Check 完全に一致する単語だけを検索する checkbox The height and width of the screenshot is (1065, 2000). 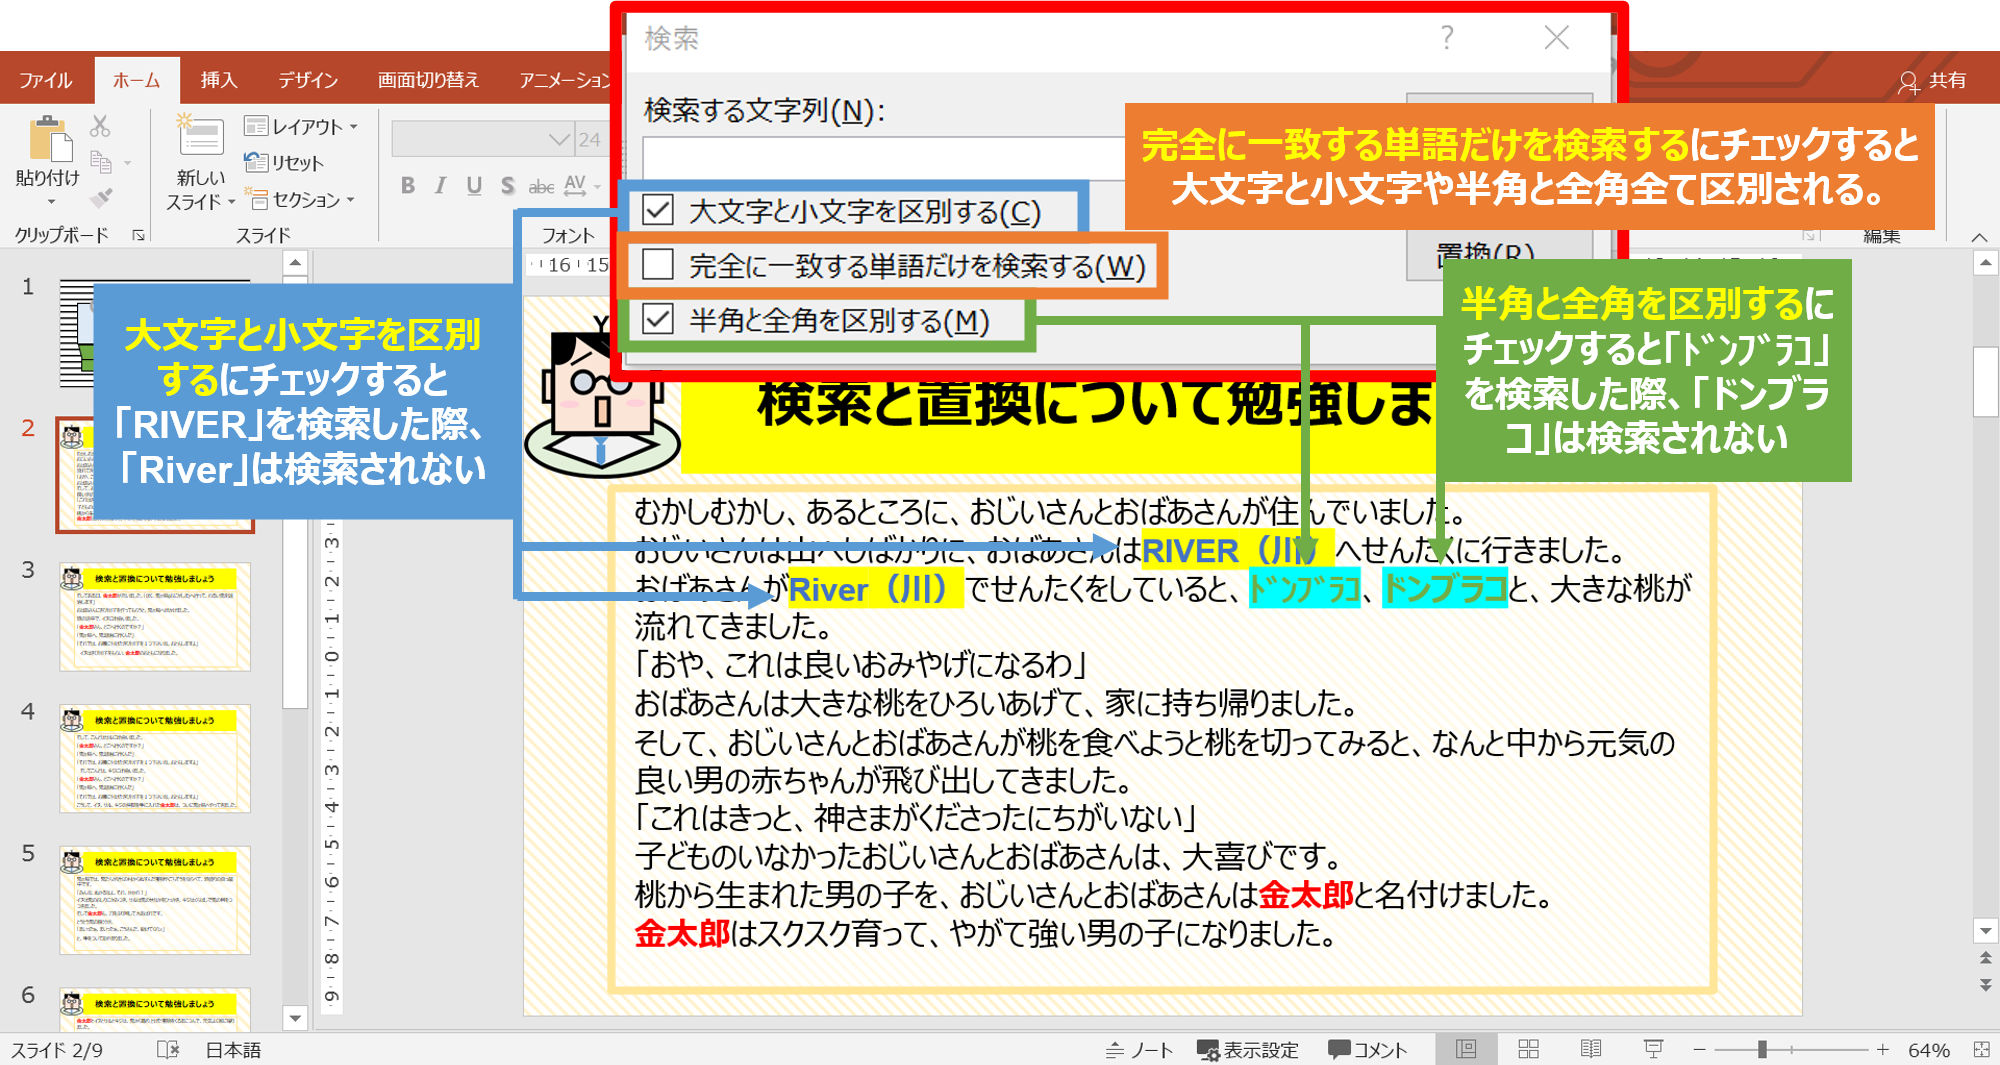pos(658,265)
